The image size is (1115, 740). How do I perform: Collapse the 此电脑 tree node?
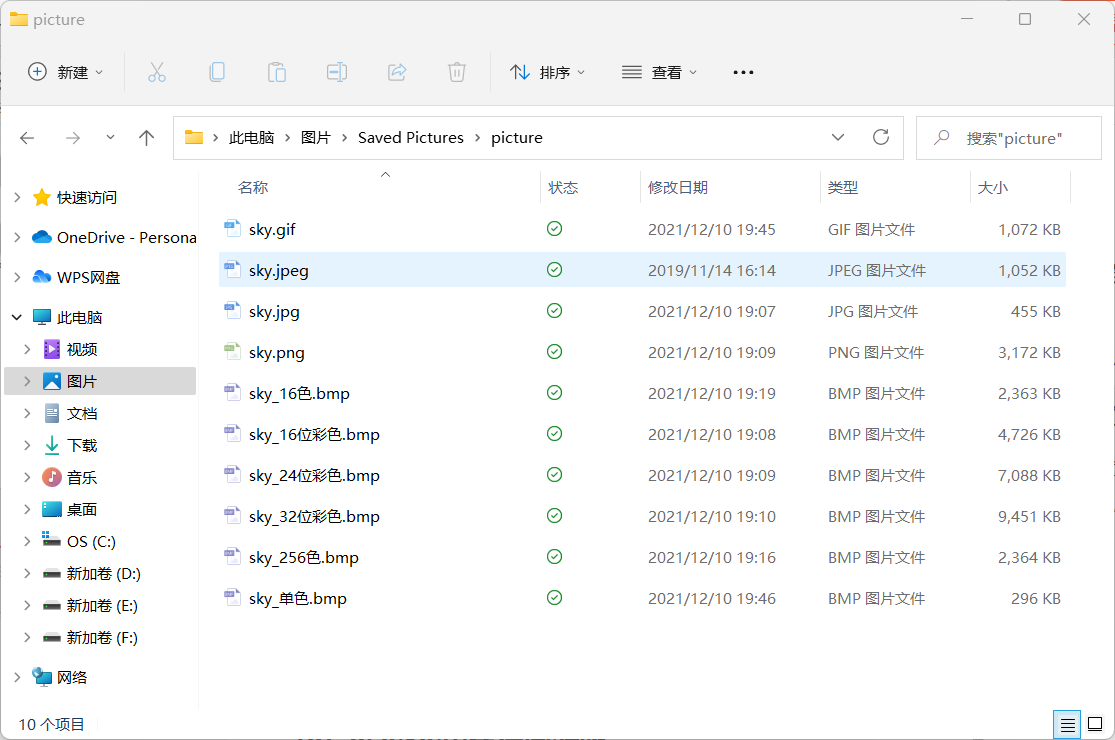(17, 317)
